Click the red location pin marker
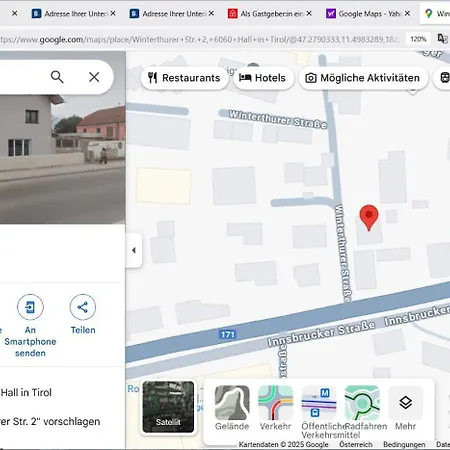Image resolution: width=450 pixels, height=450 pixels. (369, 218)
